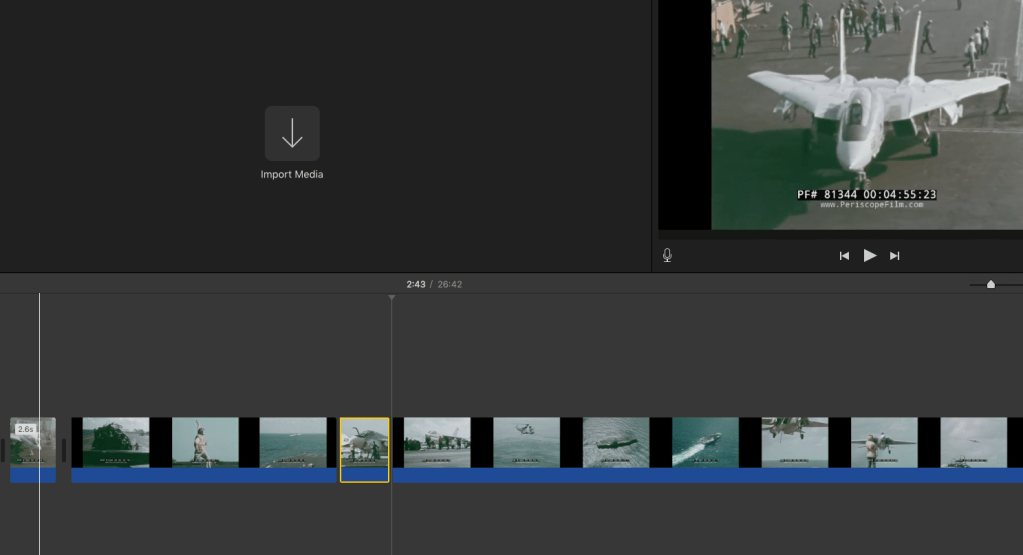Click thumbnail of aircraft carrier with white wake

(x=705, y=442)
